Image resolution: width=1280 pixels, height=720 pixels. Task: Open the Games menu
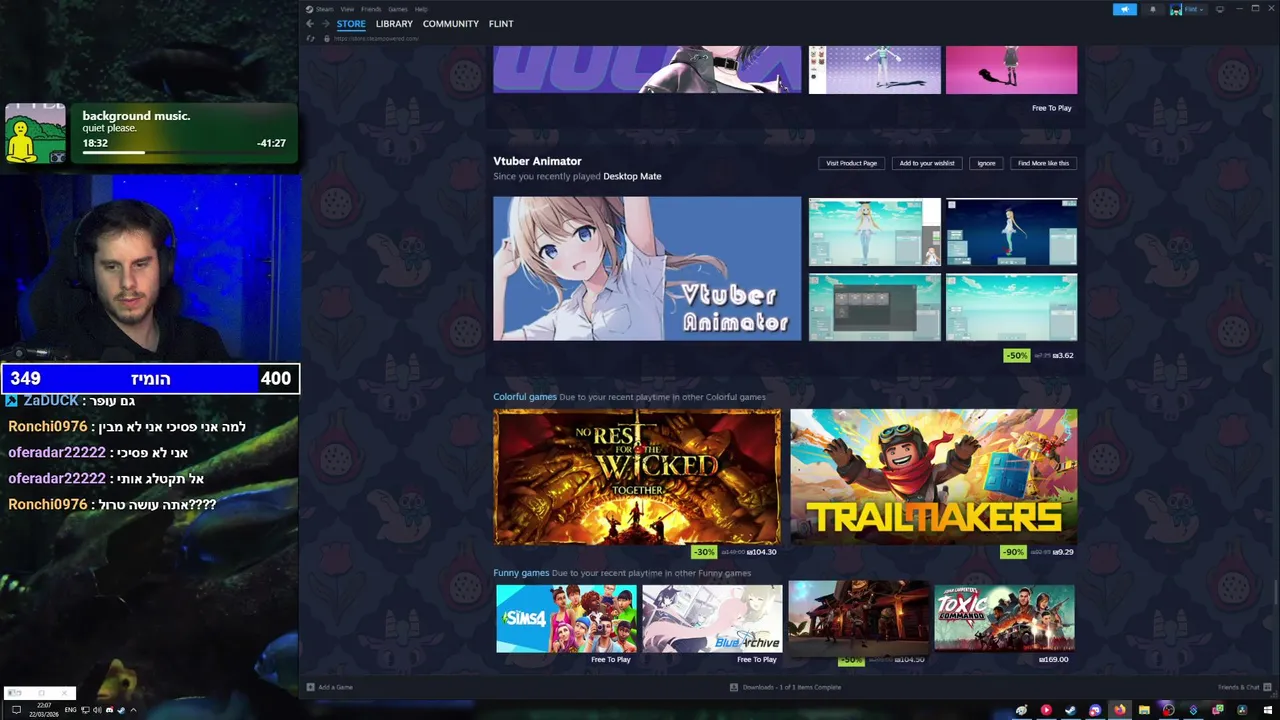pyautogui.click(x=397, y=9)
